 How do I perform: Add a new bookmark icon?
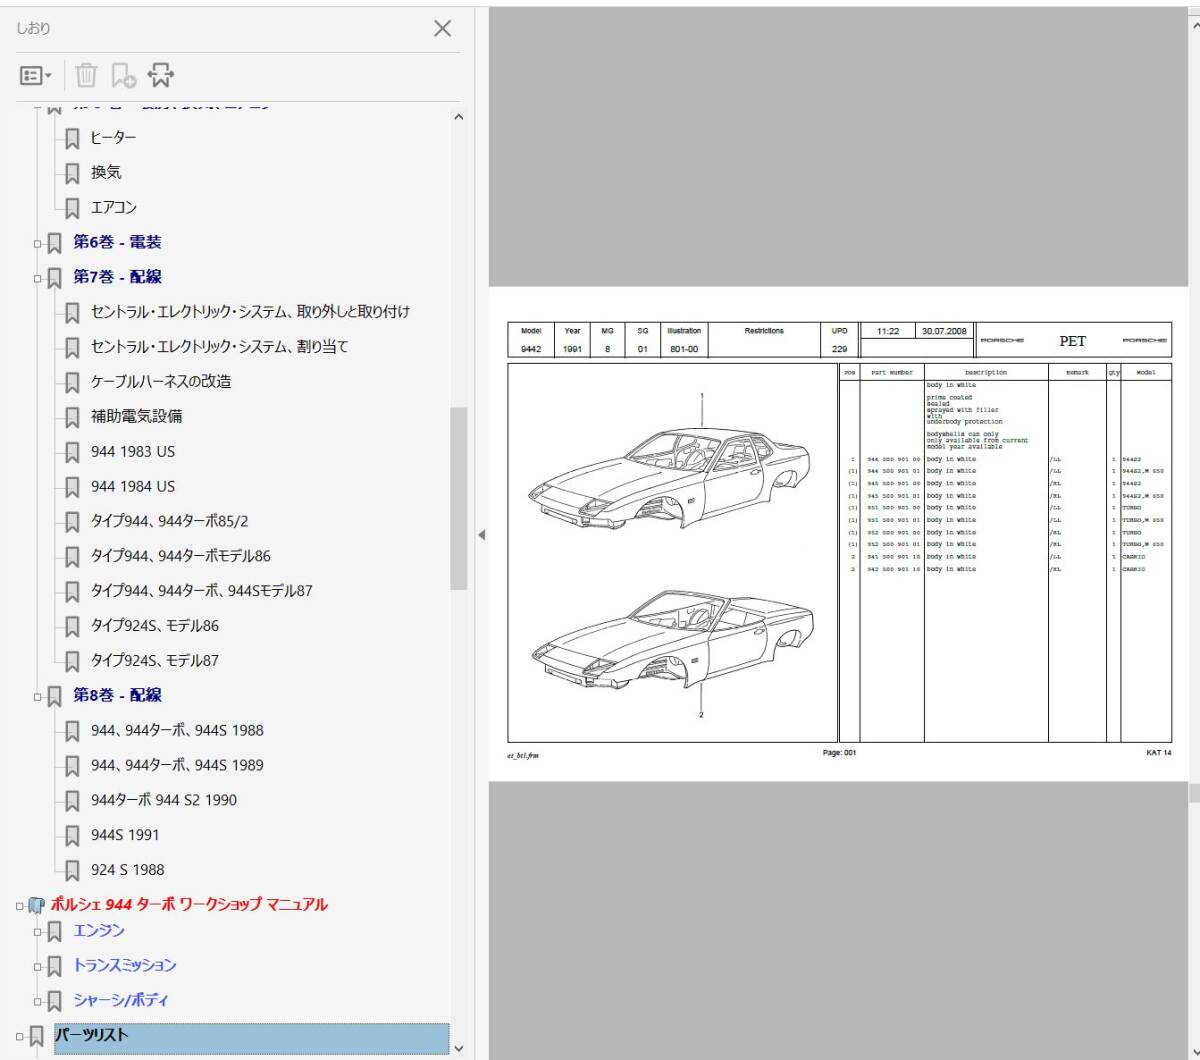point(123,76)
